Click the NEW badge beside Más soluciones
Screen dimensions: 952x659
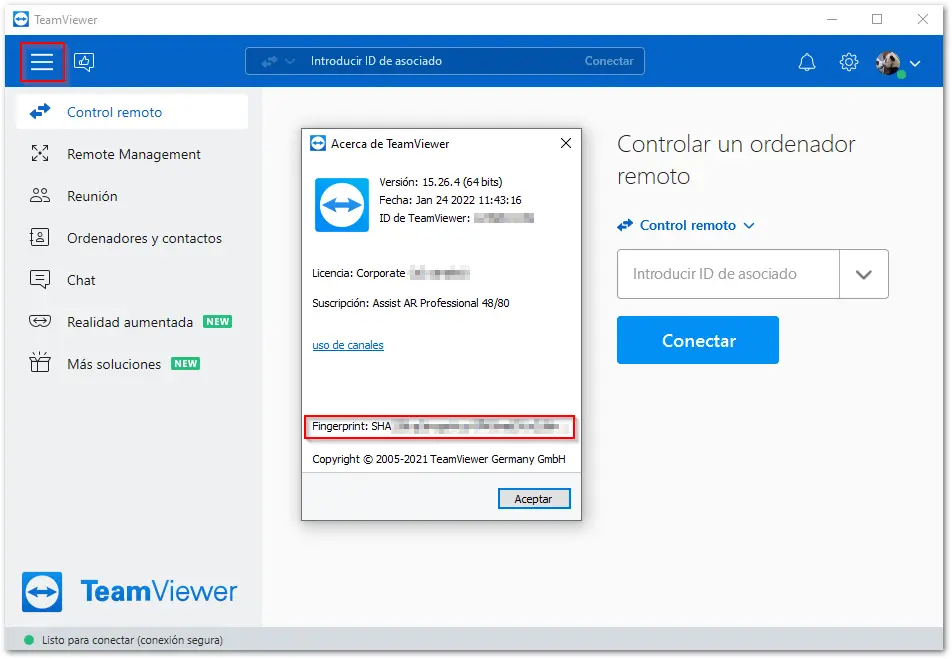(185, 363)
